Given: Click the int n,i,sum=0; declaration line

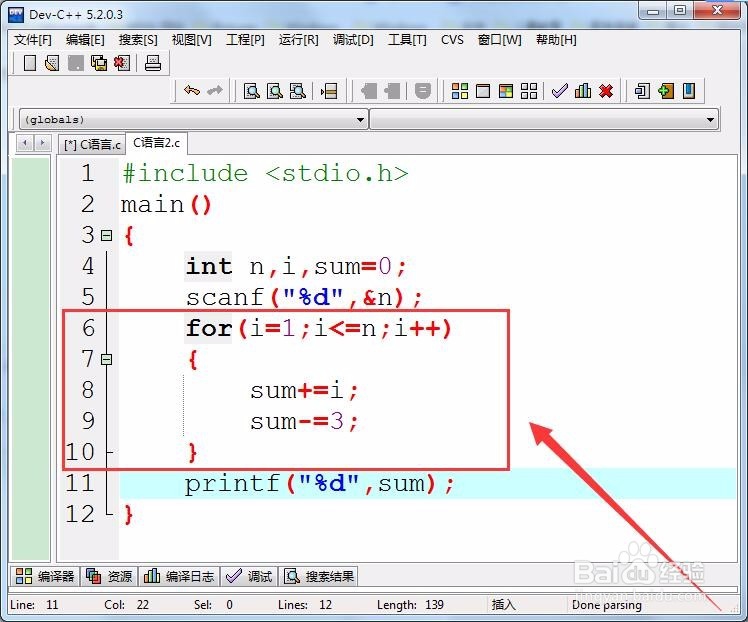Looking at the screenshot, I should 296,266.
